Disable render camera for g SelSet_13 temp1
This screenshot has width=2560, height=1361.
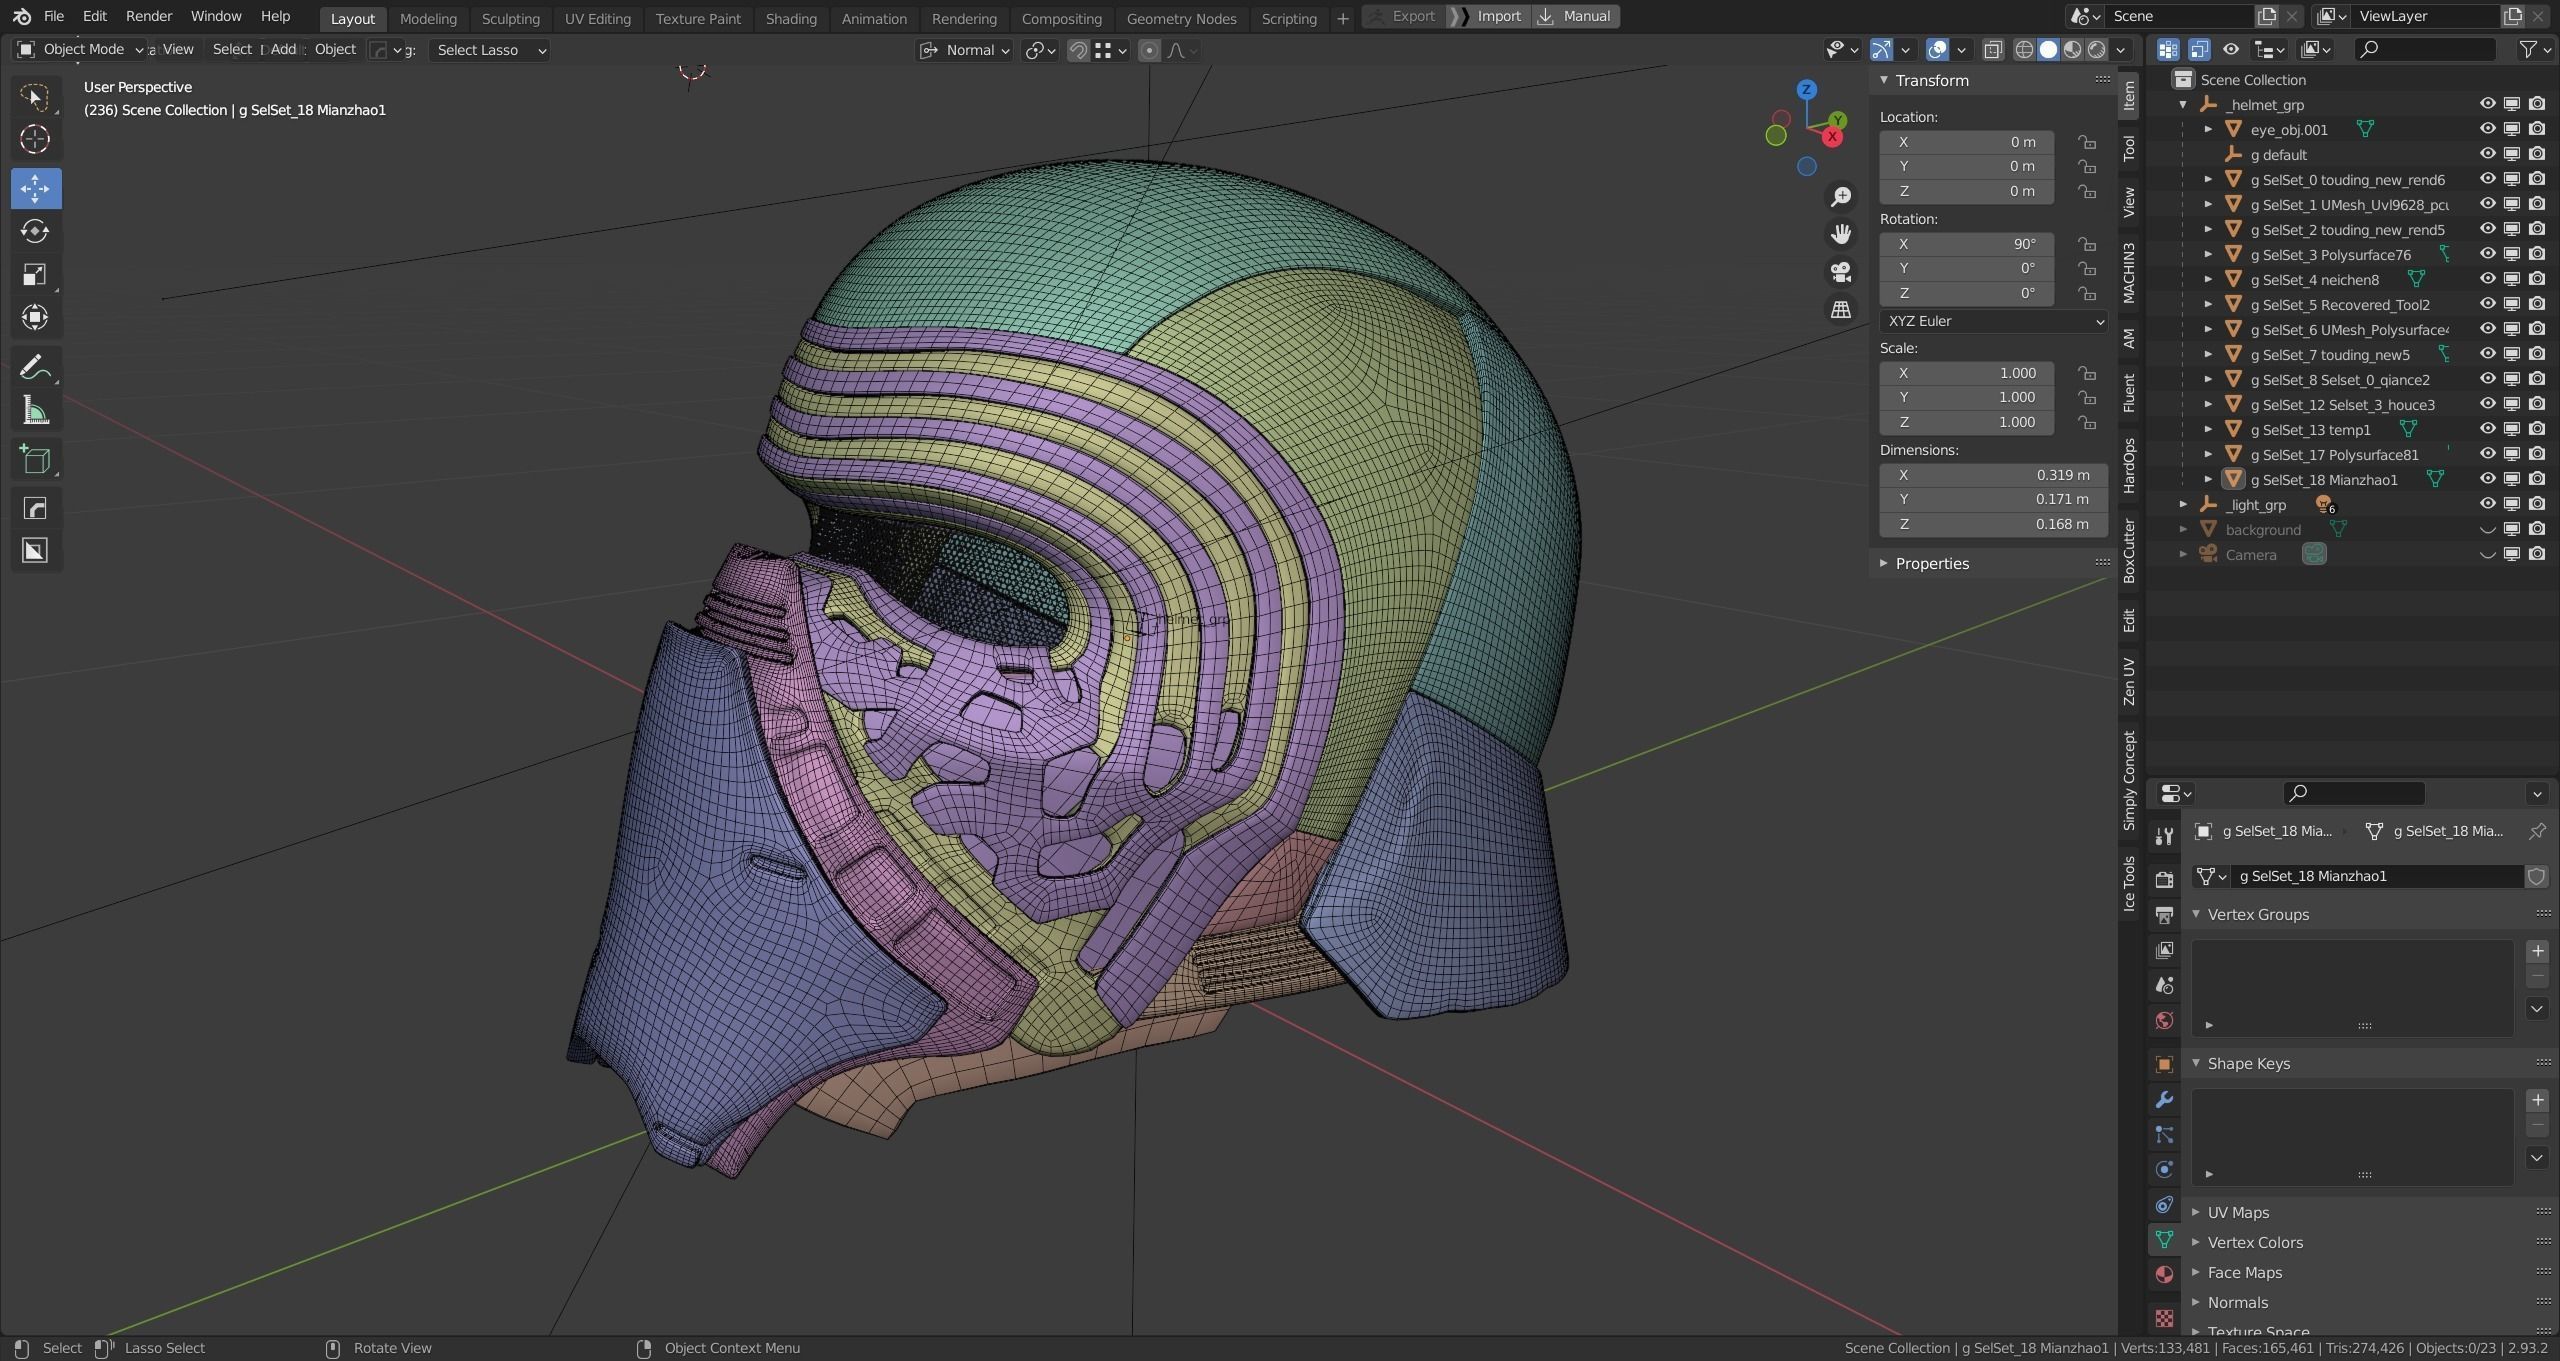[2537, 429]
